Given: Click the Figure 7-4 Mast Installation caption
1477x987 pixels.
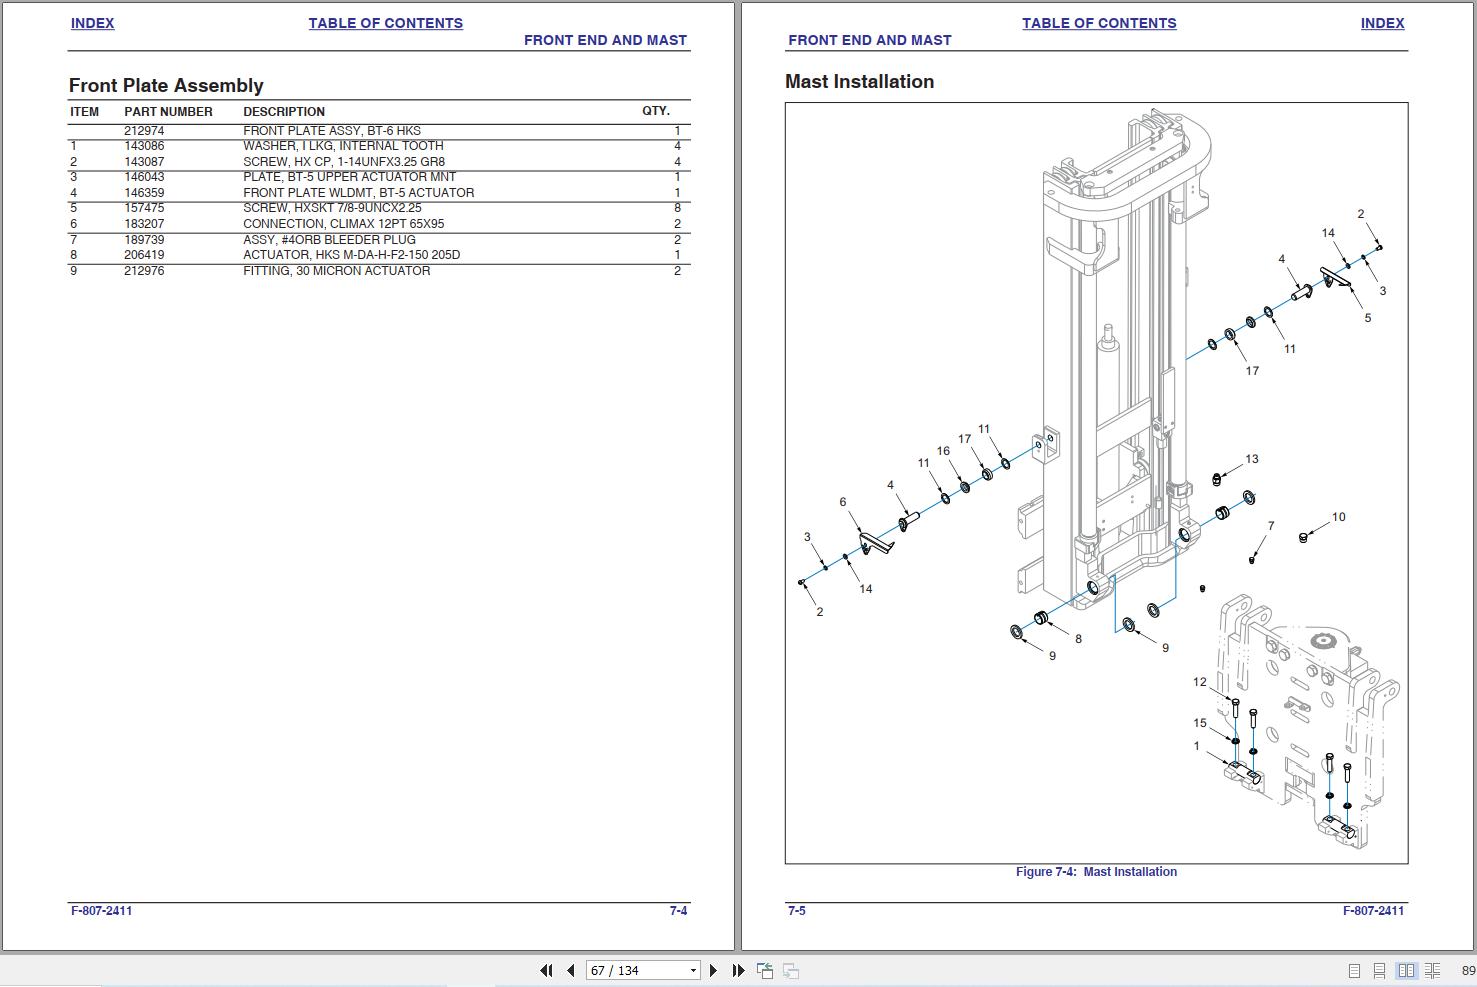Looking at the screenshot, I should tap(1096, 872).
